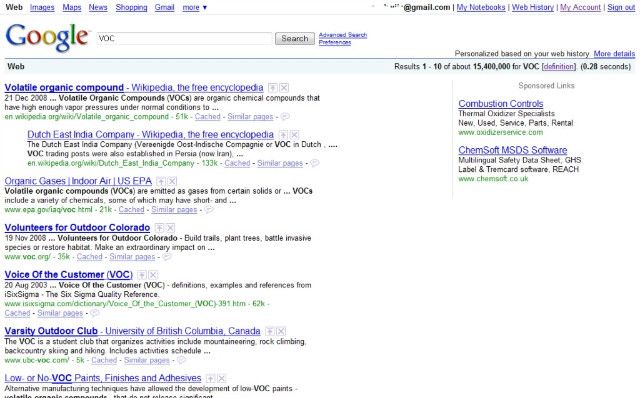This screenshot has height=398, width=640.
Task: Open More details about personalized results
Action: point(614,53)
